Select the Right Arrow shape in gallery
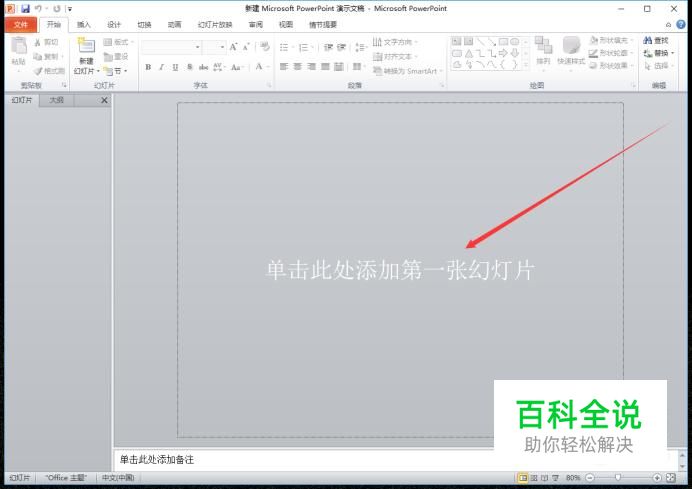This screenshot has height=489, width=692. [x=503, y=53]
